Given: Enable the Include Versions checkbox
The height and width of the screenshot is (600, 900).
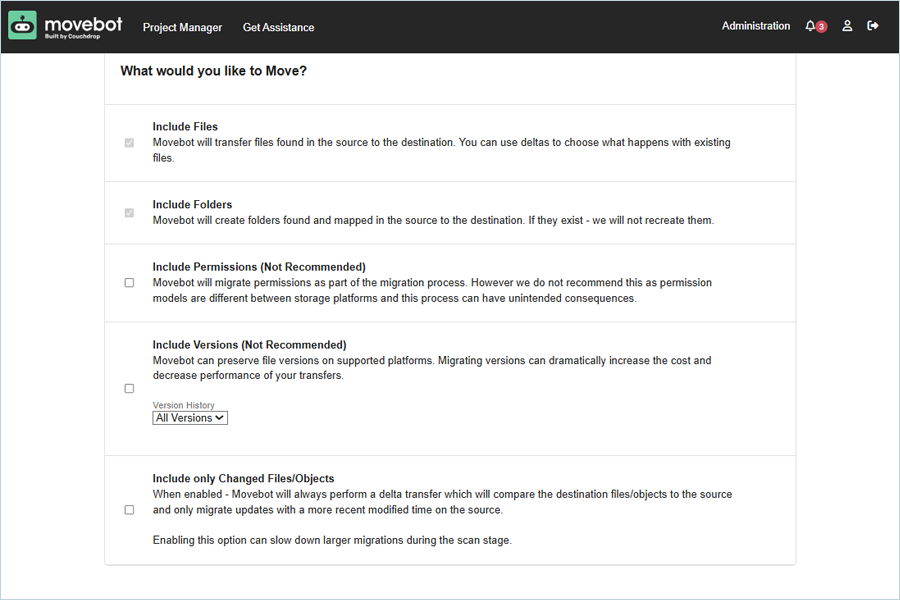Looking at the screenshot, I should pyautogui.click(x=129, y=389).
